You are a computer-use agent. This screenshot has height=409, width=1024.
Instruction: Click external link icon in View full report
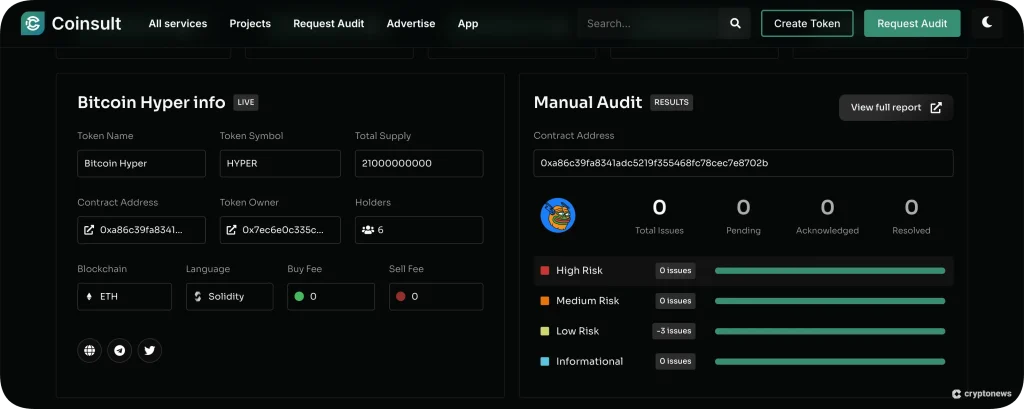[936, 108]
